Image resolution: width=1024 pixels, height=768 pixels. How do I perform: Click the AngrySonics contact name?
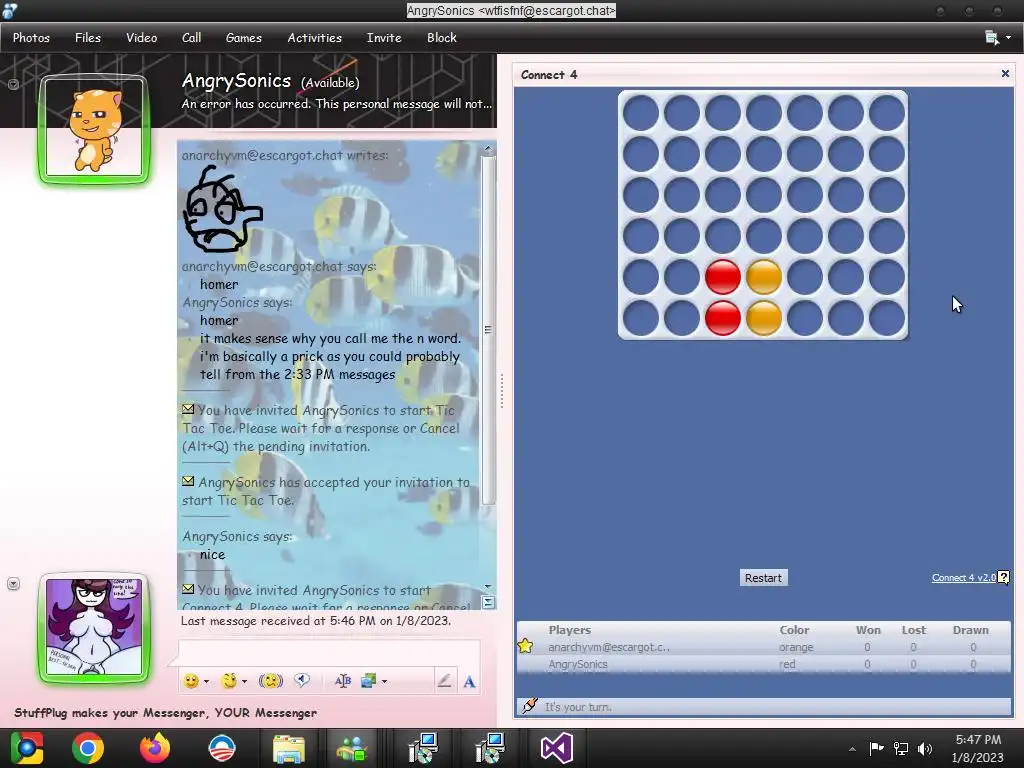point(236,81)
